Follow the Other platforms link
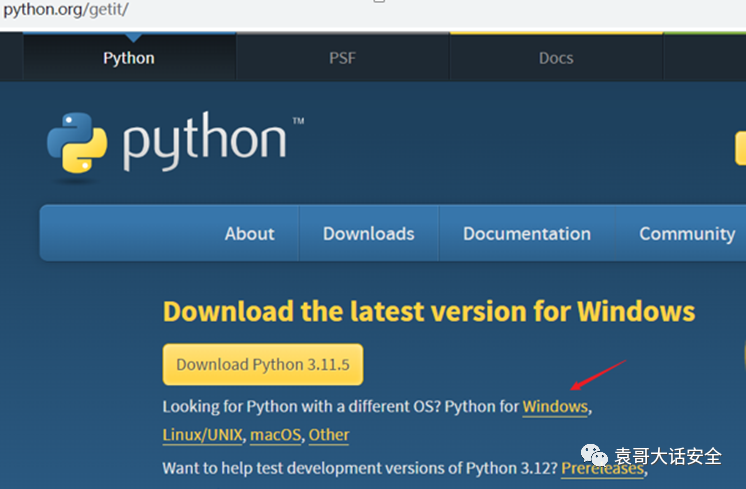The width and height of the screenshot is (746, 489). [x=329, y=435]
